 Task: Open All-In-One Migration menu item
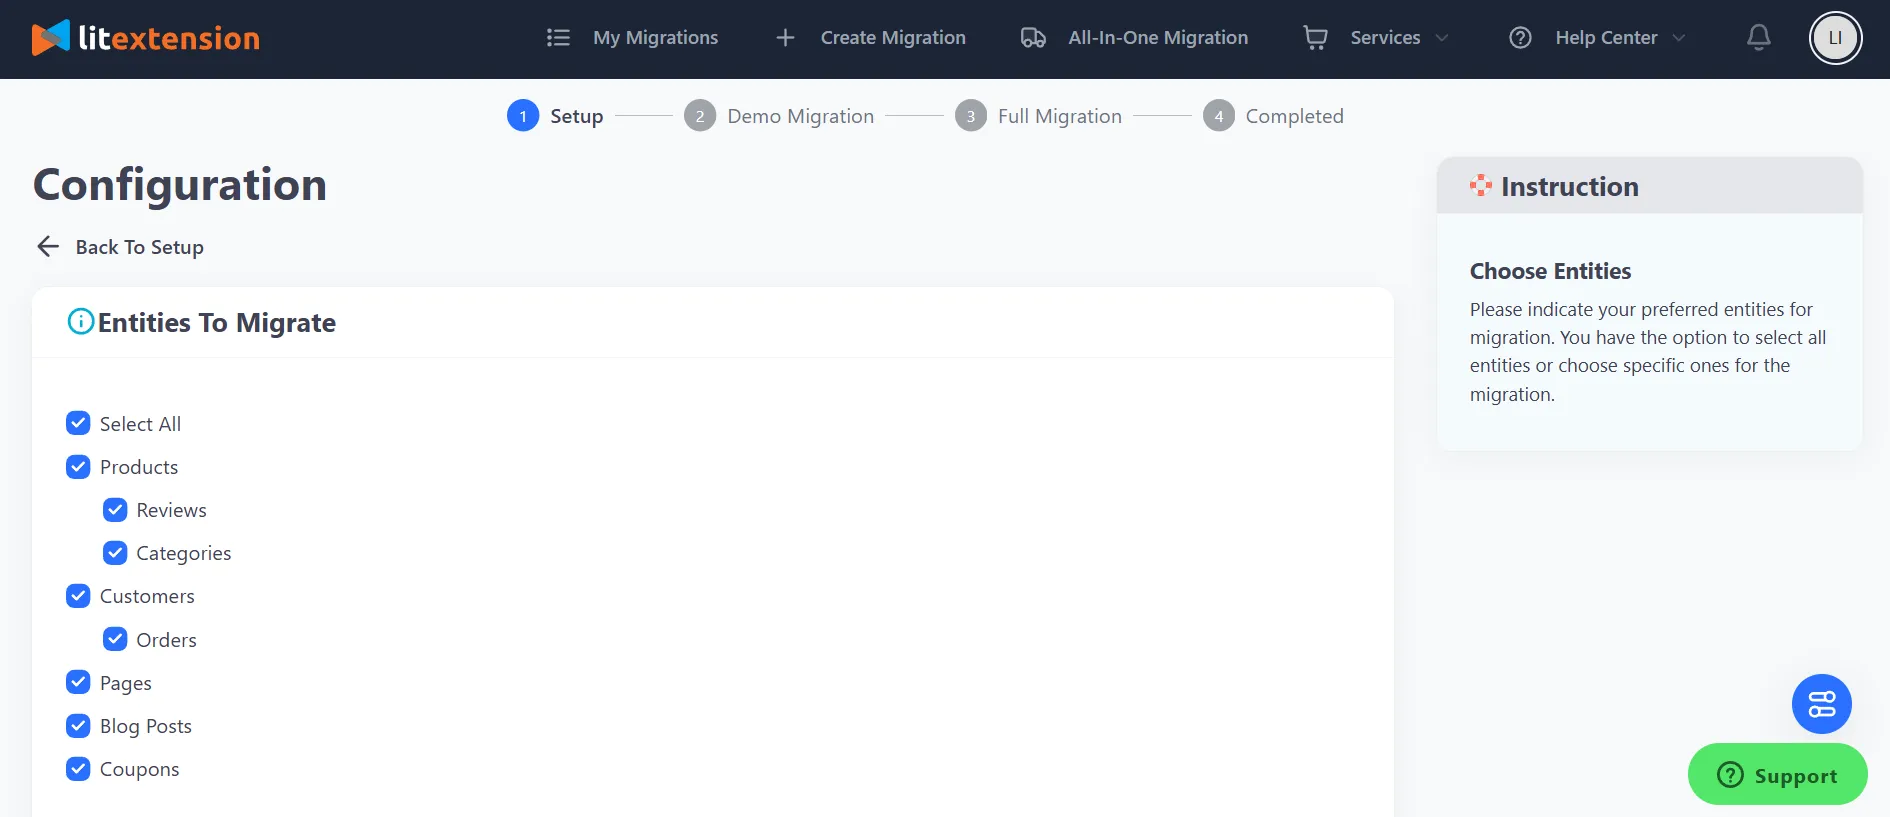tap(1158, 38)
